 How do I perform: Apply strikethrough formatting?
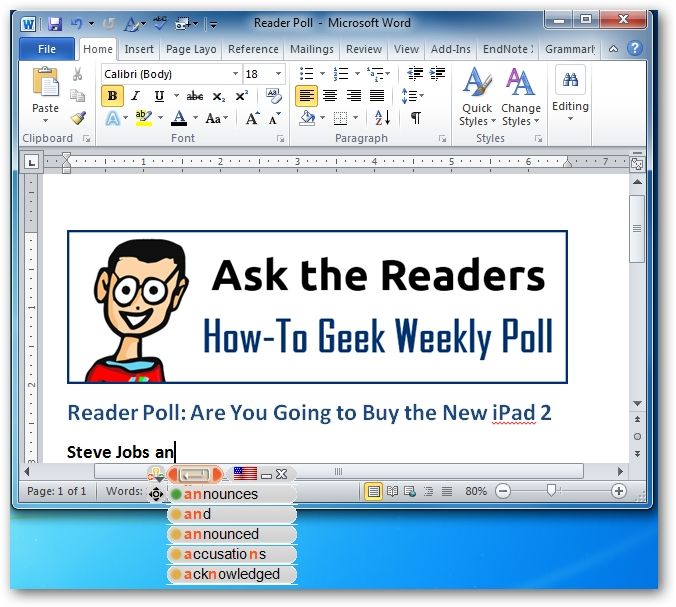195,96
